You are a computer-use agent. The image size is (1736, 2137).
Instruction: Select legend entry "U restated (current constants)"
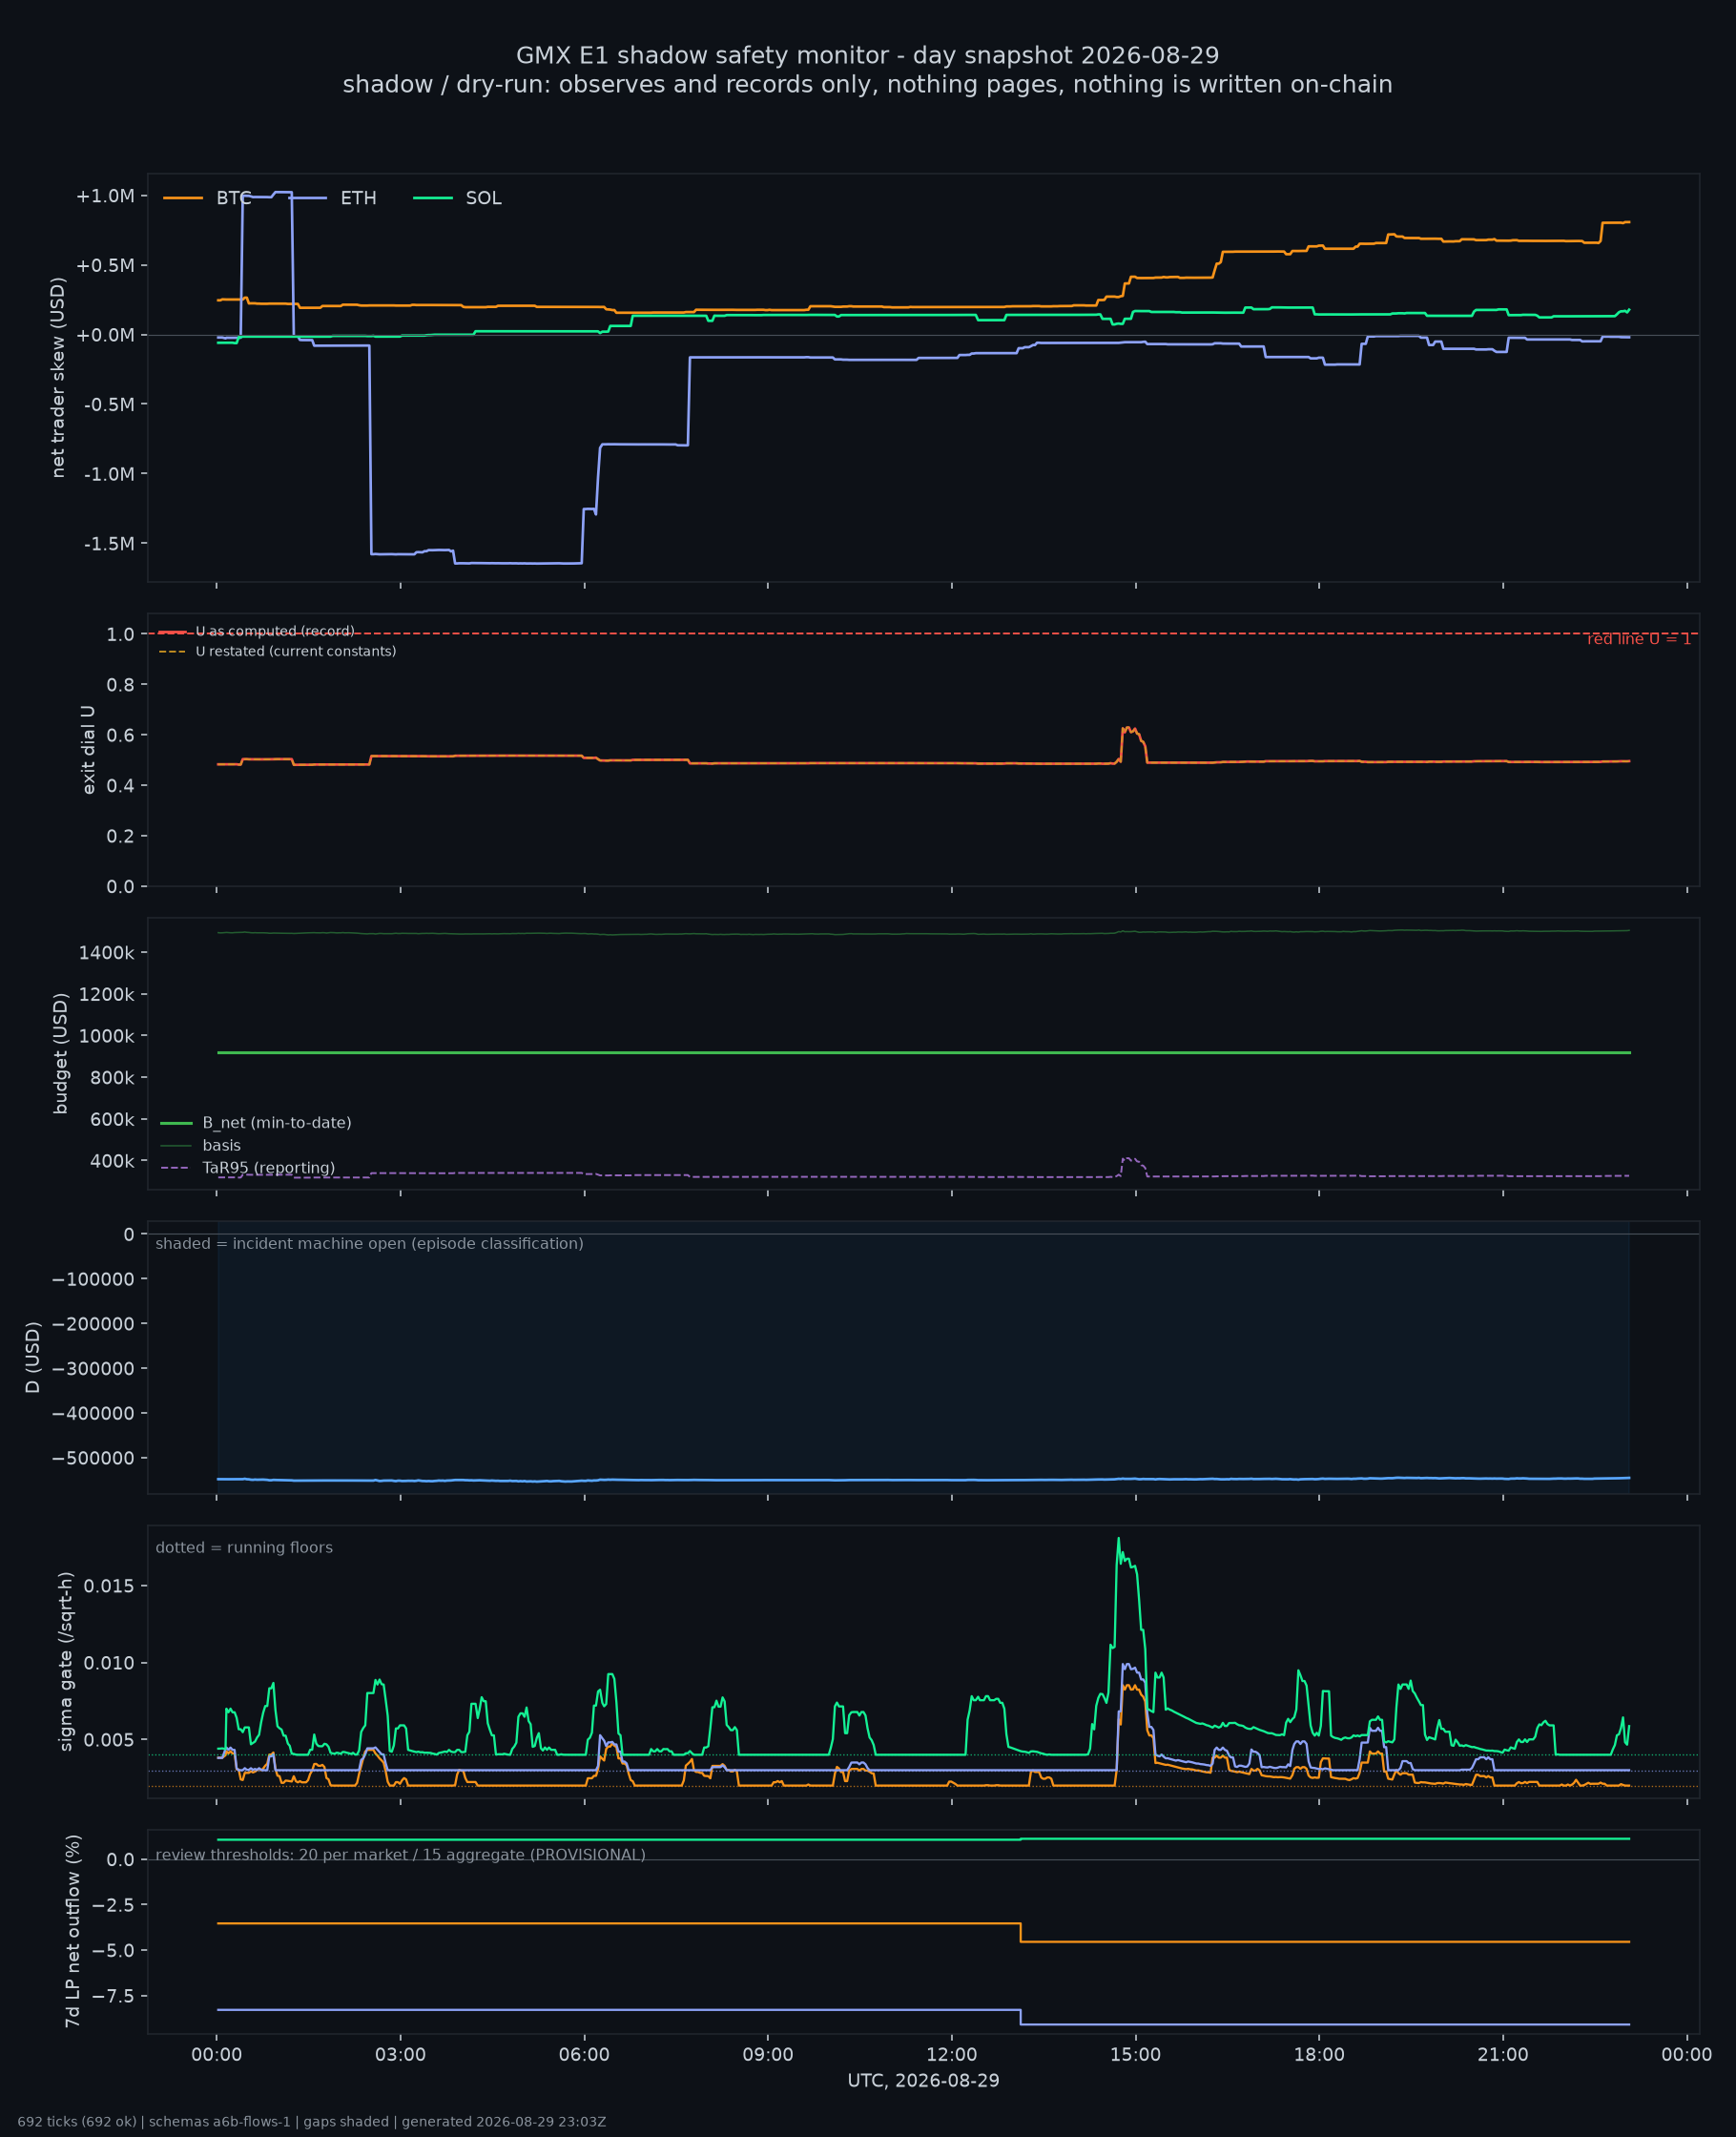[277, 652]
